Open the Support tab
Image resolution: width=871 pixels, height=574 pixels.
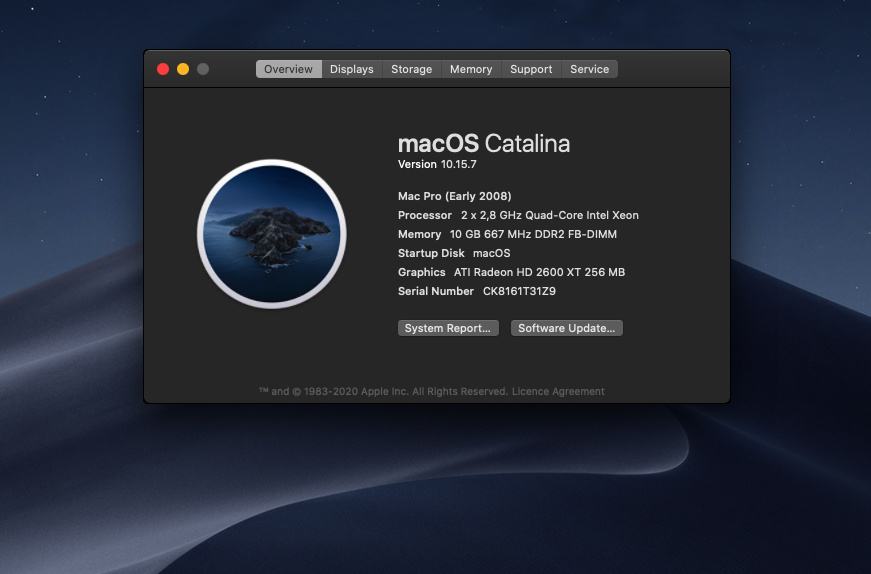coord(531,69)
